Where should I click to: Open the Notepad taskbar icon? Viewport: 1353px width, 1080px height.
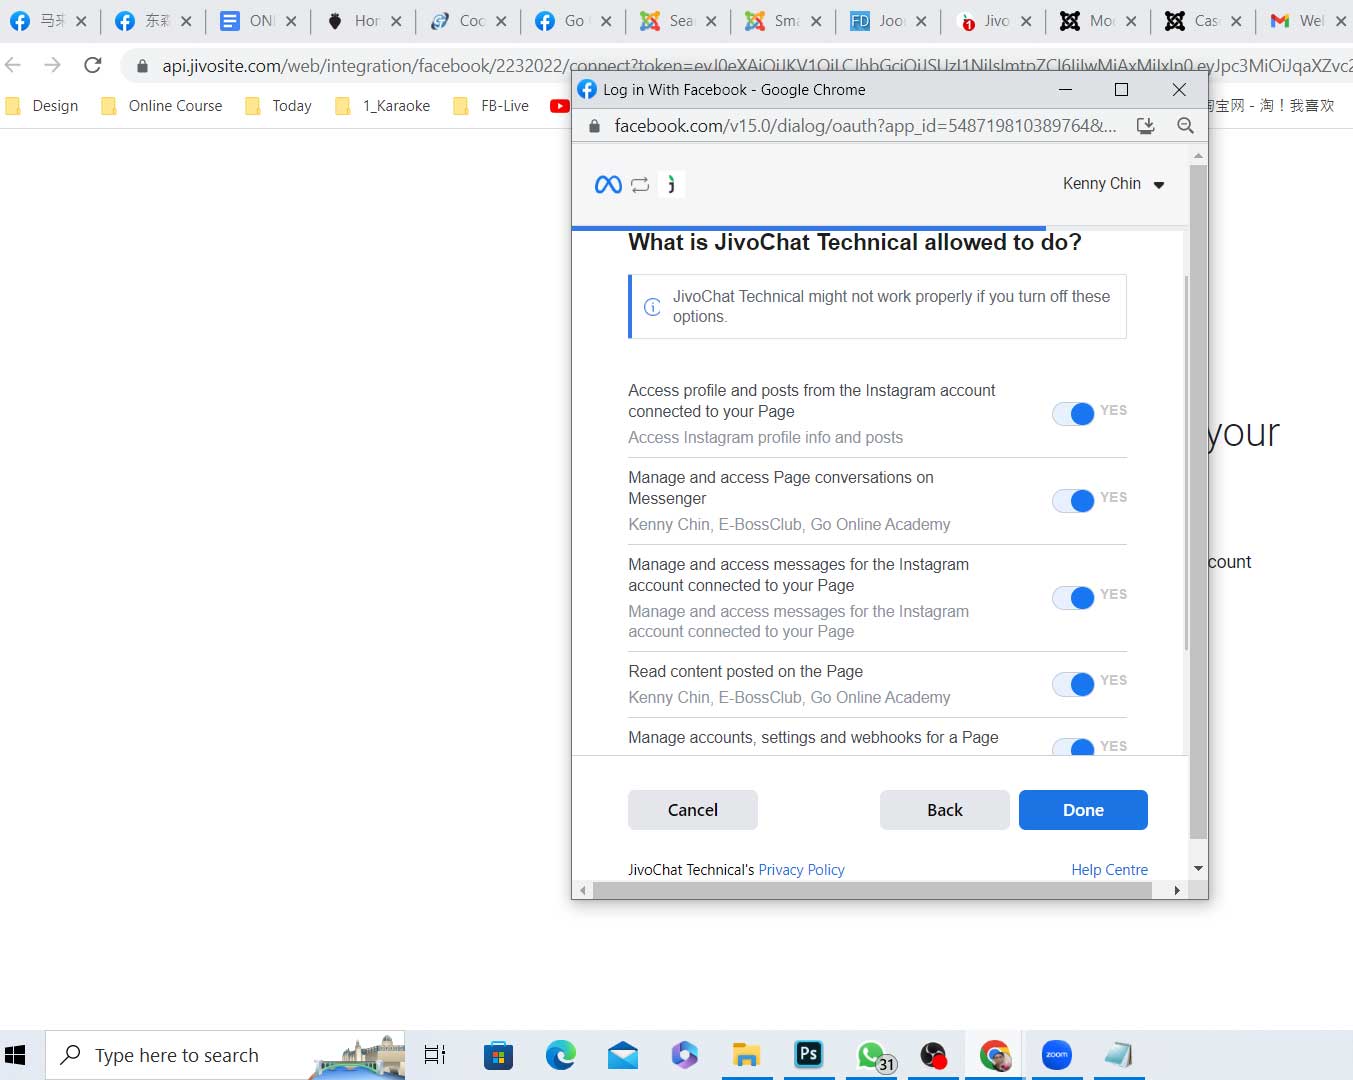[1119, 1055]
